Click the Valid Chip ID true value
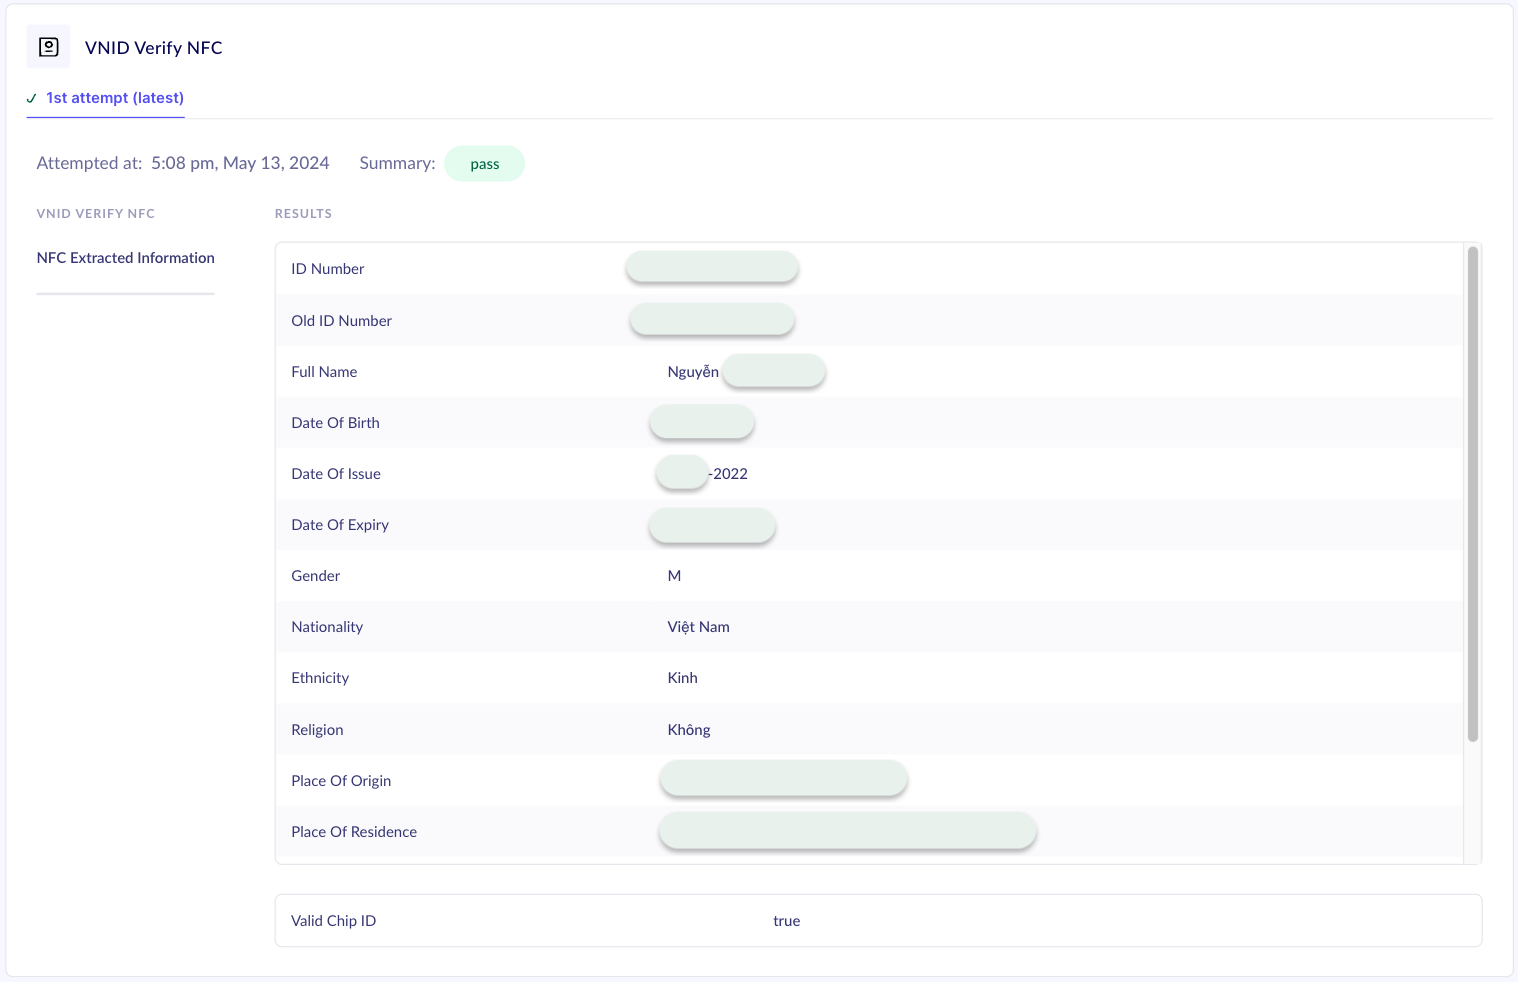The image size is (1518, 982). 786,921
